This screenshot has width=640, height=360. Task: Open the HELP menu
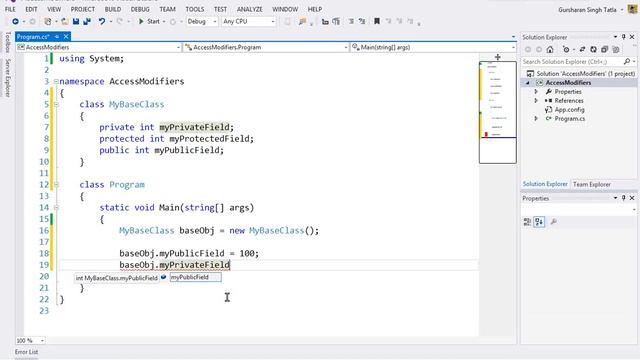point(315,9)
